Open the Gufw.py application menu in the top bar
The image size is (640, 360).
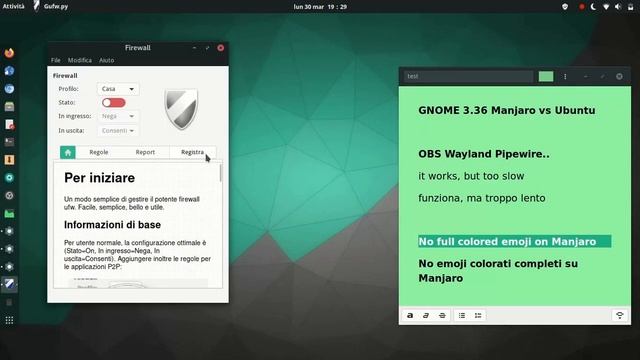tap(51, 7)
